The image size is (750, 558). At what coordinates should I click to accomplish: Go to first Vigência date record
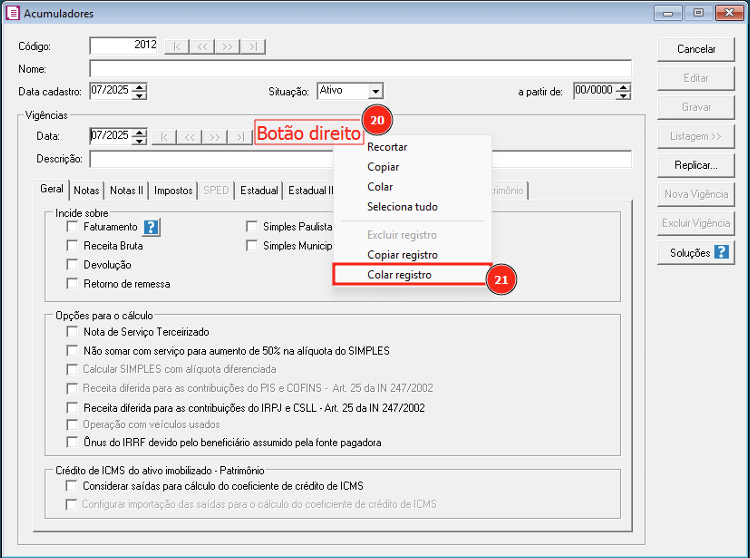(x=163, y=137)
